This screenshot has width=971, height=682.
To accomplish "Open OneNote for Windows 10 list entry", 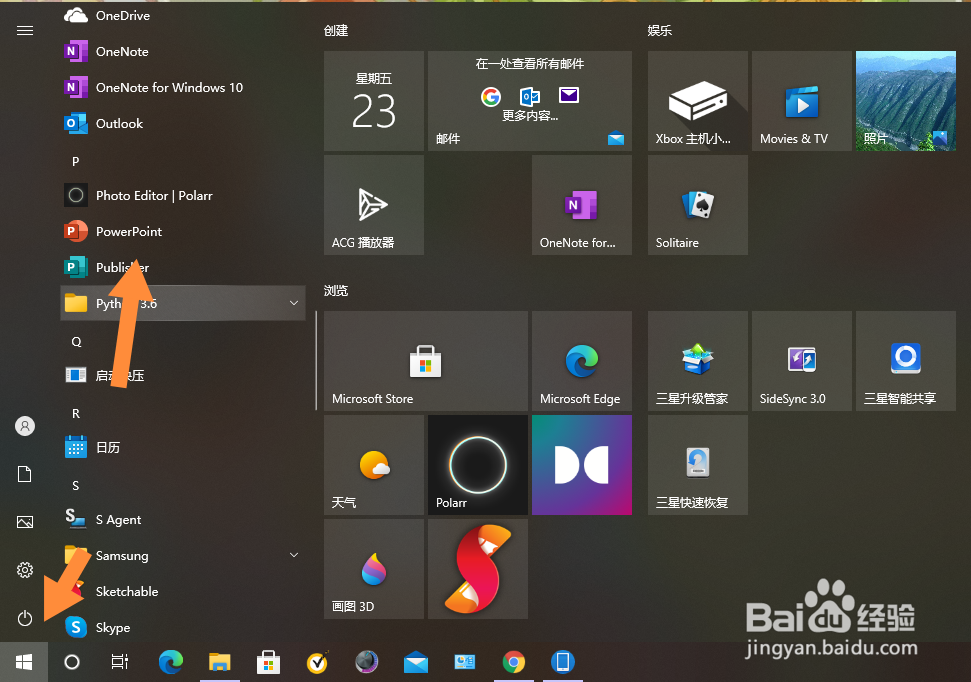I will pyautogui.click(x=183, y=87).
